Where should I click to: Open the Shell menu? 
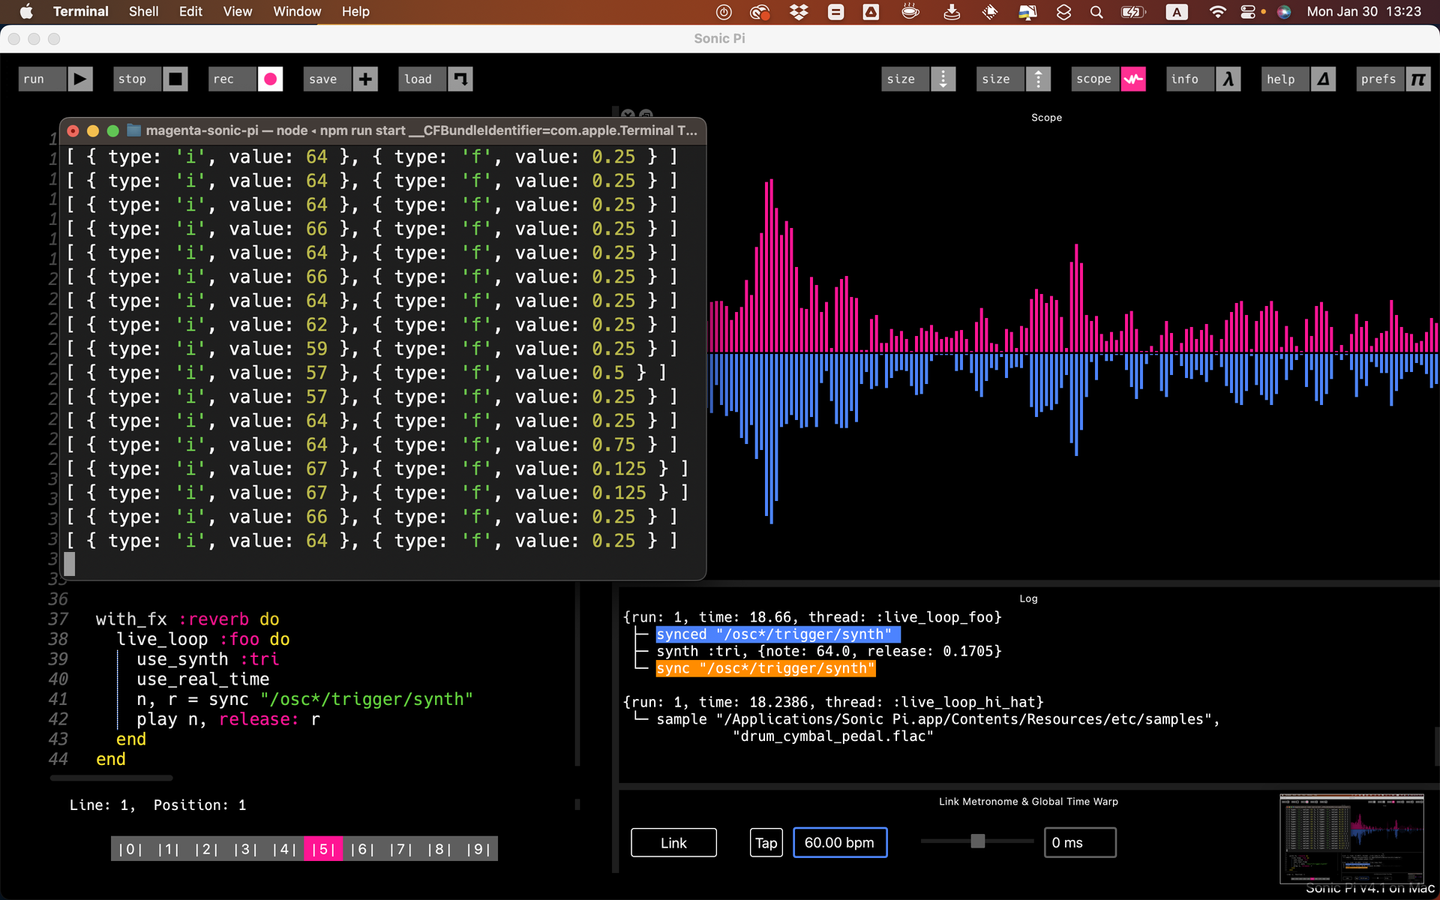tap(143, 12)
